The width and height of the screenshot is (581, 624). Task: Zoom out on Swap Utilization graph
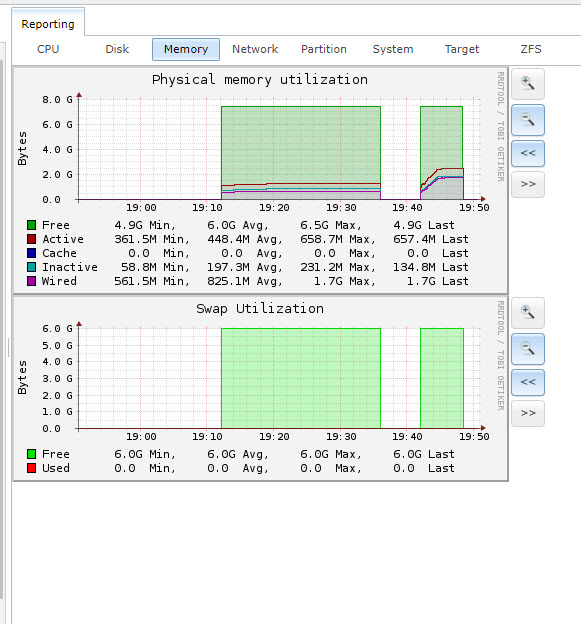click(x=528, y=349)
